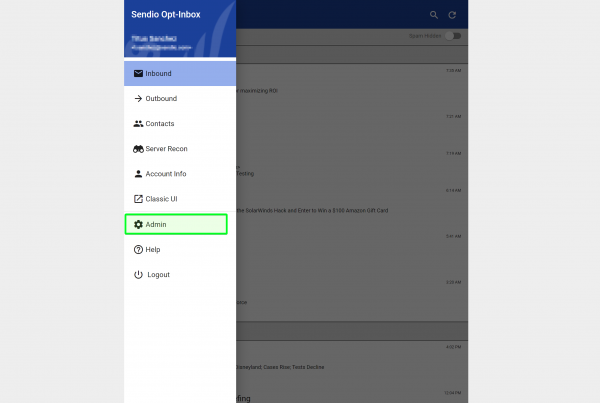The width and height of the screenshot is (600, 403).
Task: Open the SolarWinds Hack email row
Action: pos(352,209)
